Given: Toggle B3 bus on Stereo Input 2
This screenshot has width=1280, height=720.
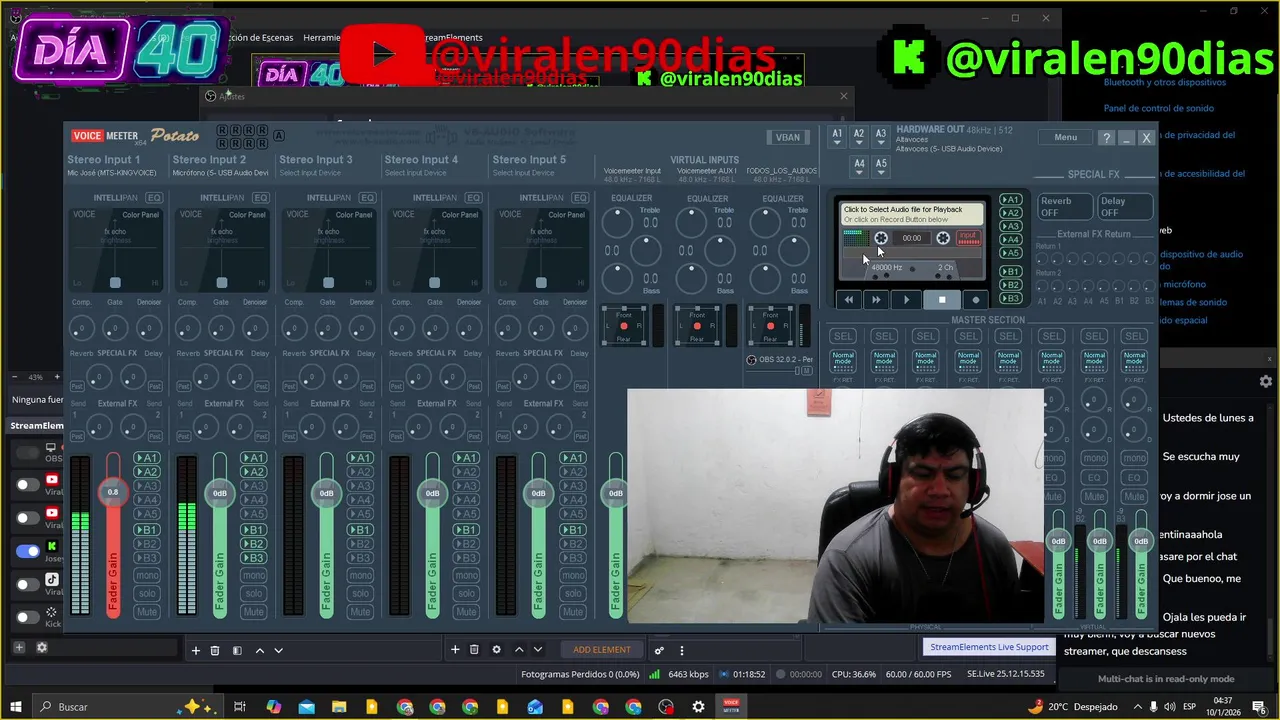Looking at the screenshot, I should 254,558.
